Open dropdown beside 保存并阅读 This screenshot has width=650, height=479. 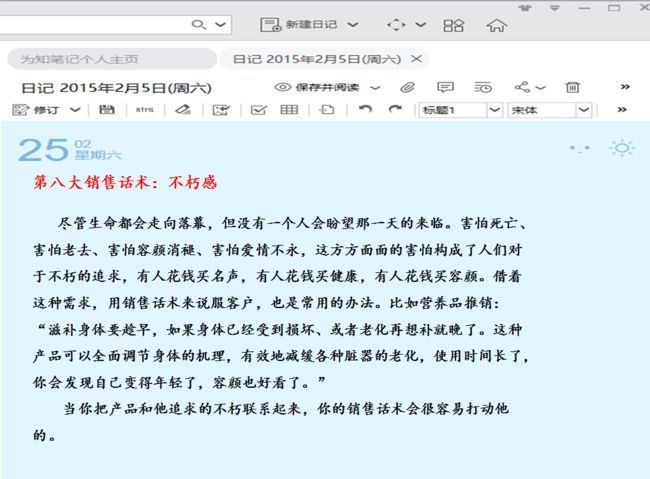pyautogui.click(x=375, y=88)
